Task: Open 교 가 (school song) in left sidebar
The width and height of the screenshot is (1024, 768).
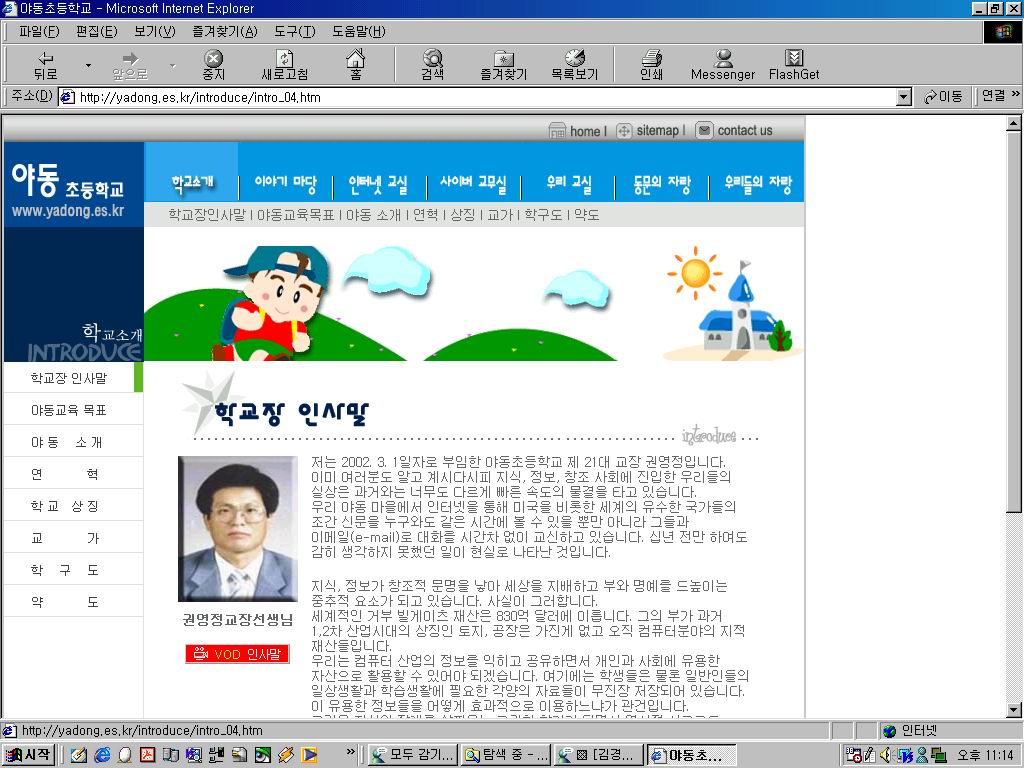Action: pyautogui.click(x=65, y=538)
